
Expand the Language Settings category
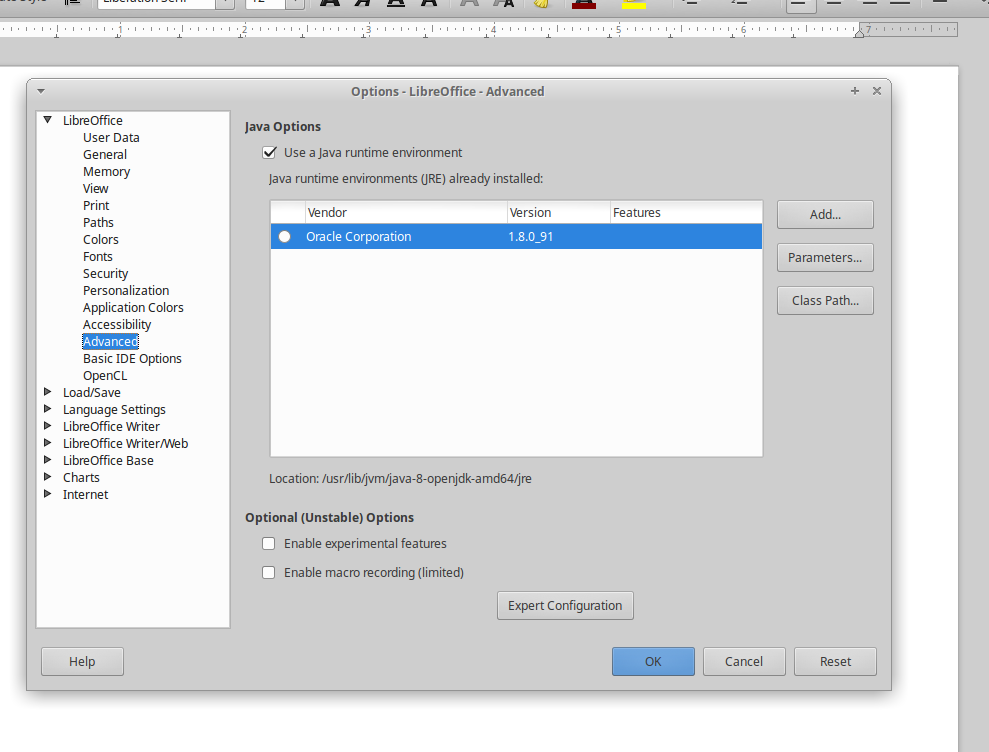47,409
